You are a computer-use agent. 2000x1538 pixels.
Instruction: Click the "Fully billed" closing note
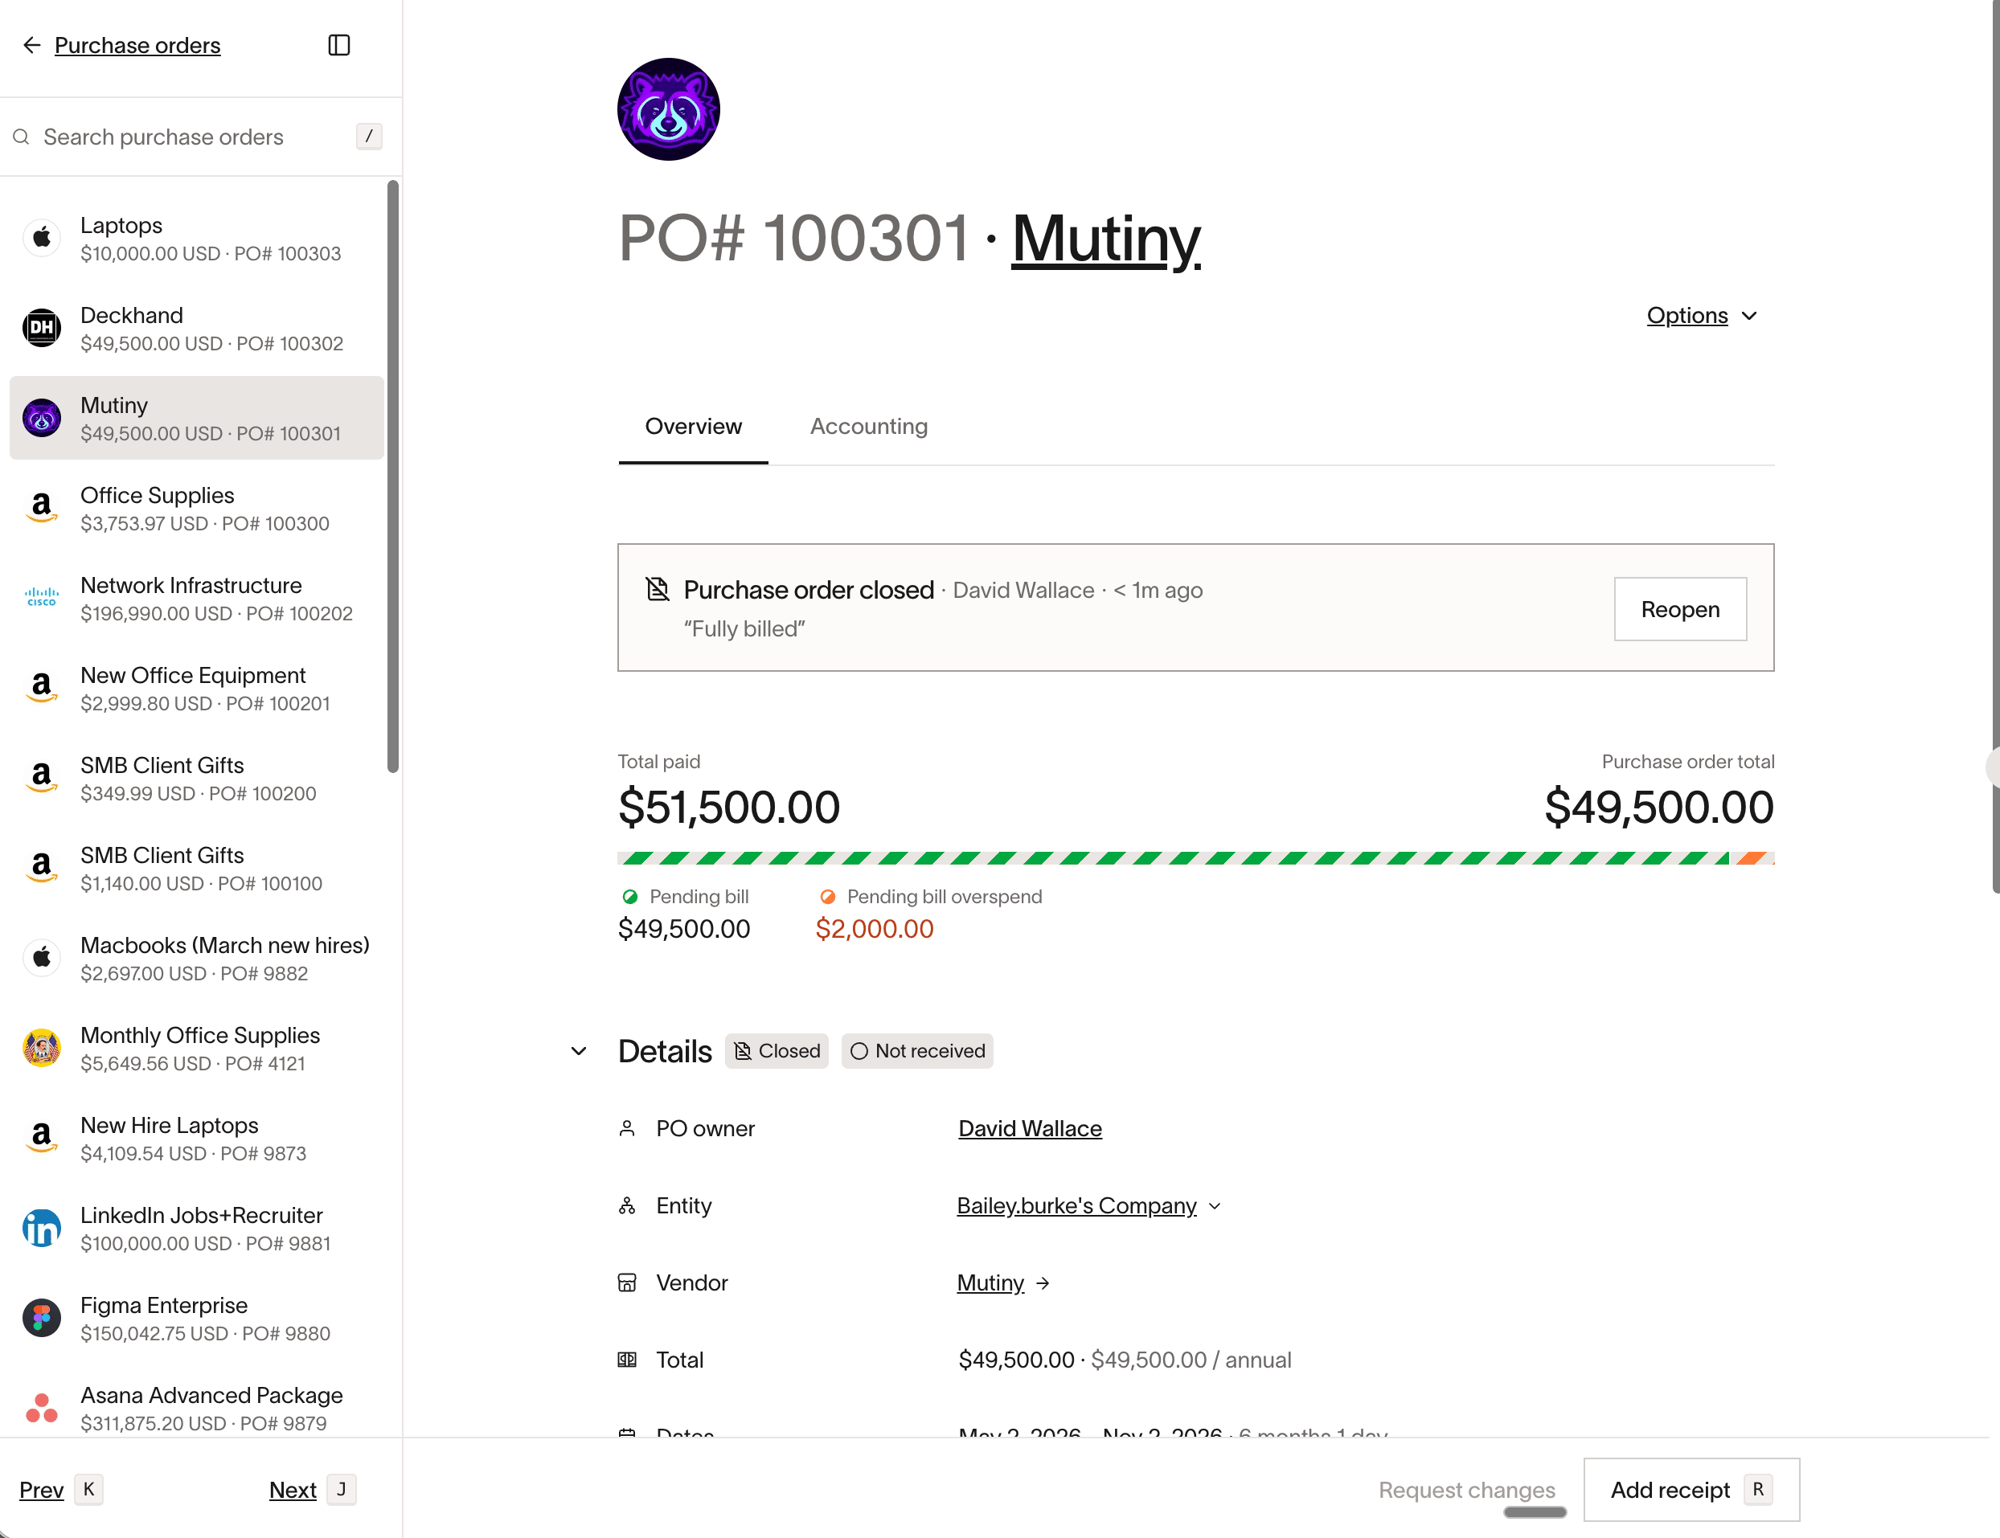click(x=745, y=629)
